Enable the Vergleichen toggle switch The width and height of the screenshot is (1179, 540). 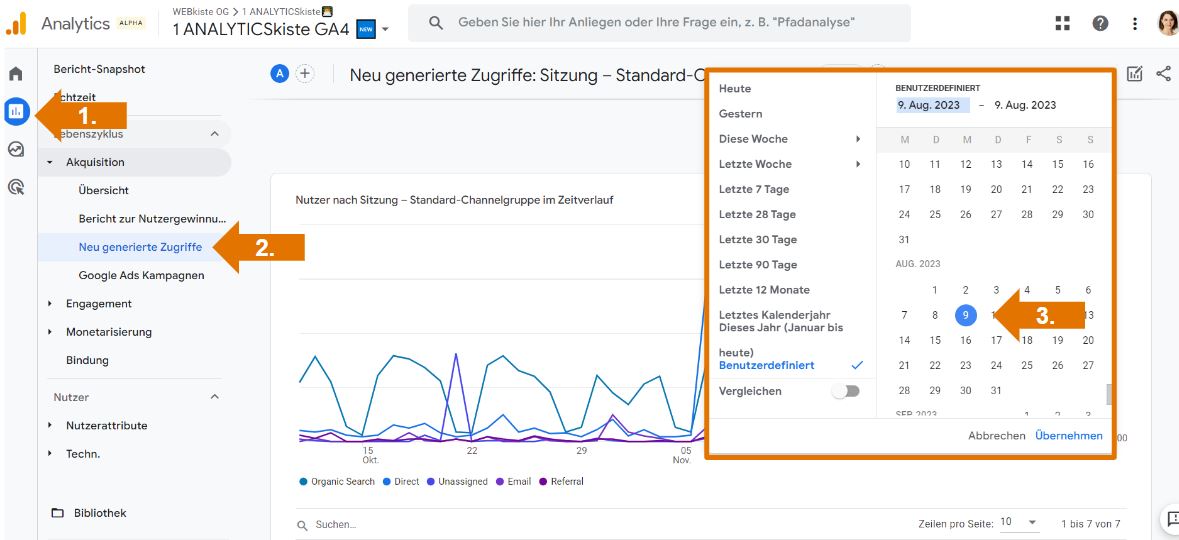click(x=846, y=391)
